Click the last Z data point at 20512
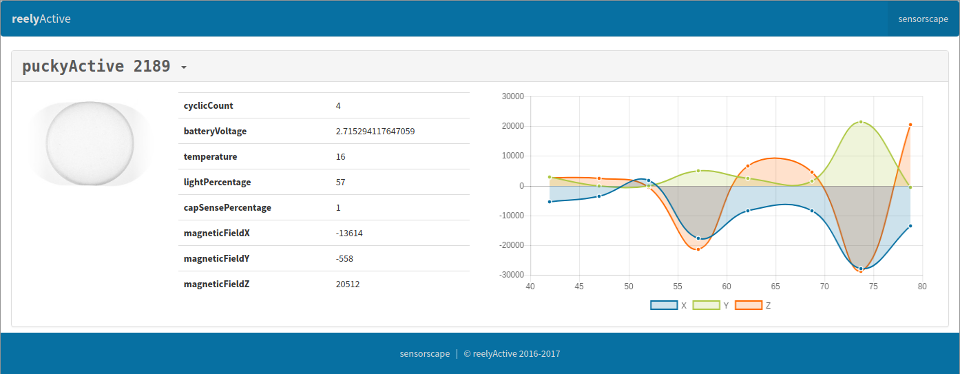 (910, 125)
